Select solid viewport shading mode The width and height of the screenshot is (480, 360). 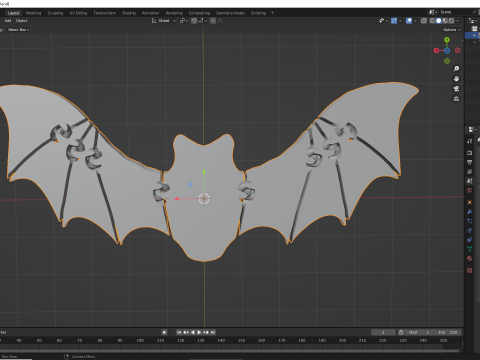coord(439,21)
